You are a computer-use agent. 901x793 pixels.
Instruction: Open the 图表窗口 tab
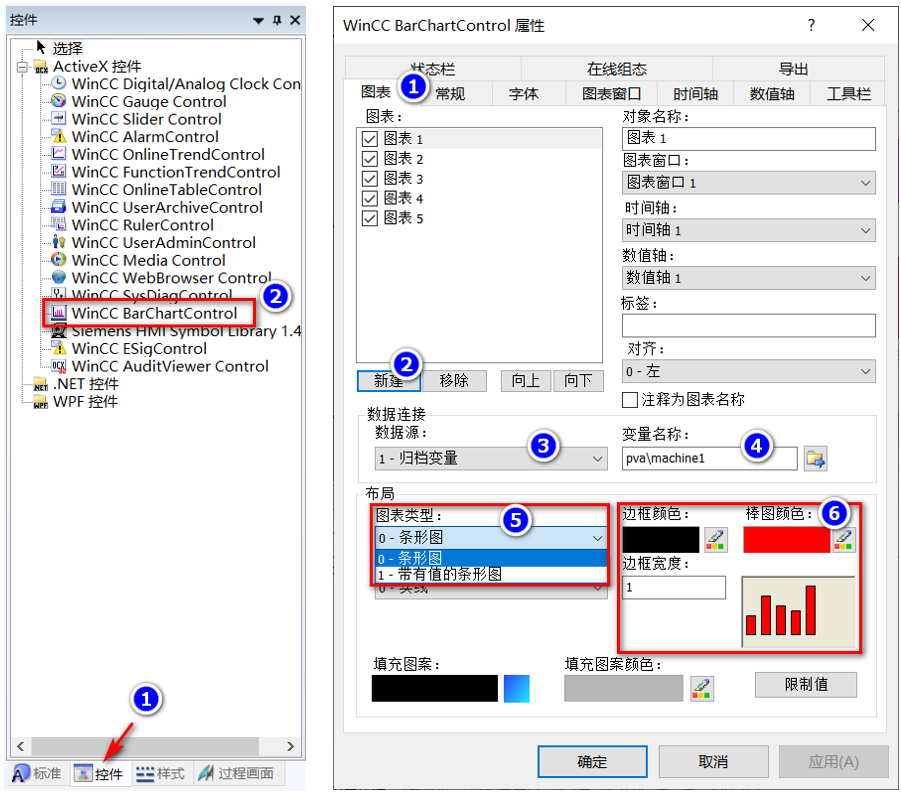pos(611,94)
